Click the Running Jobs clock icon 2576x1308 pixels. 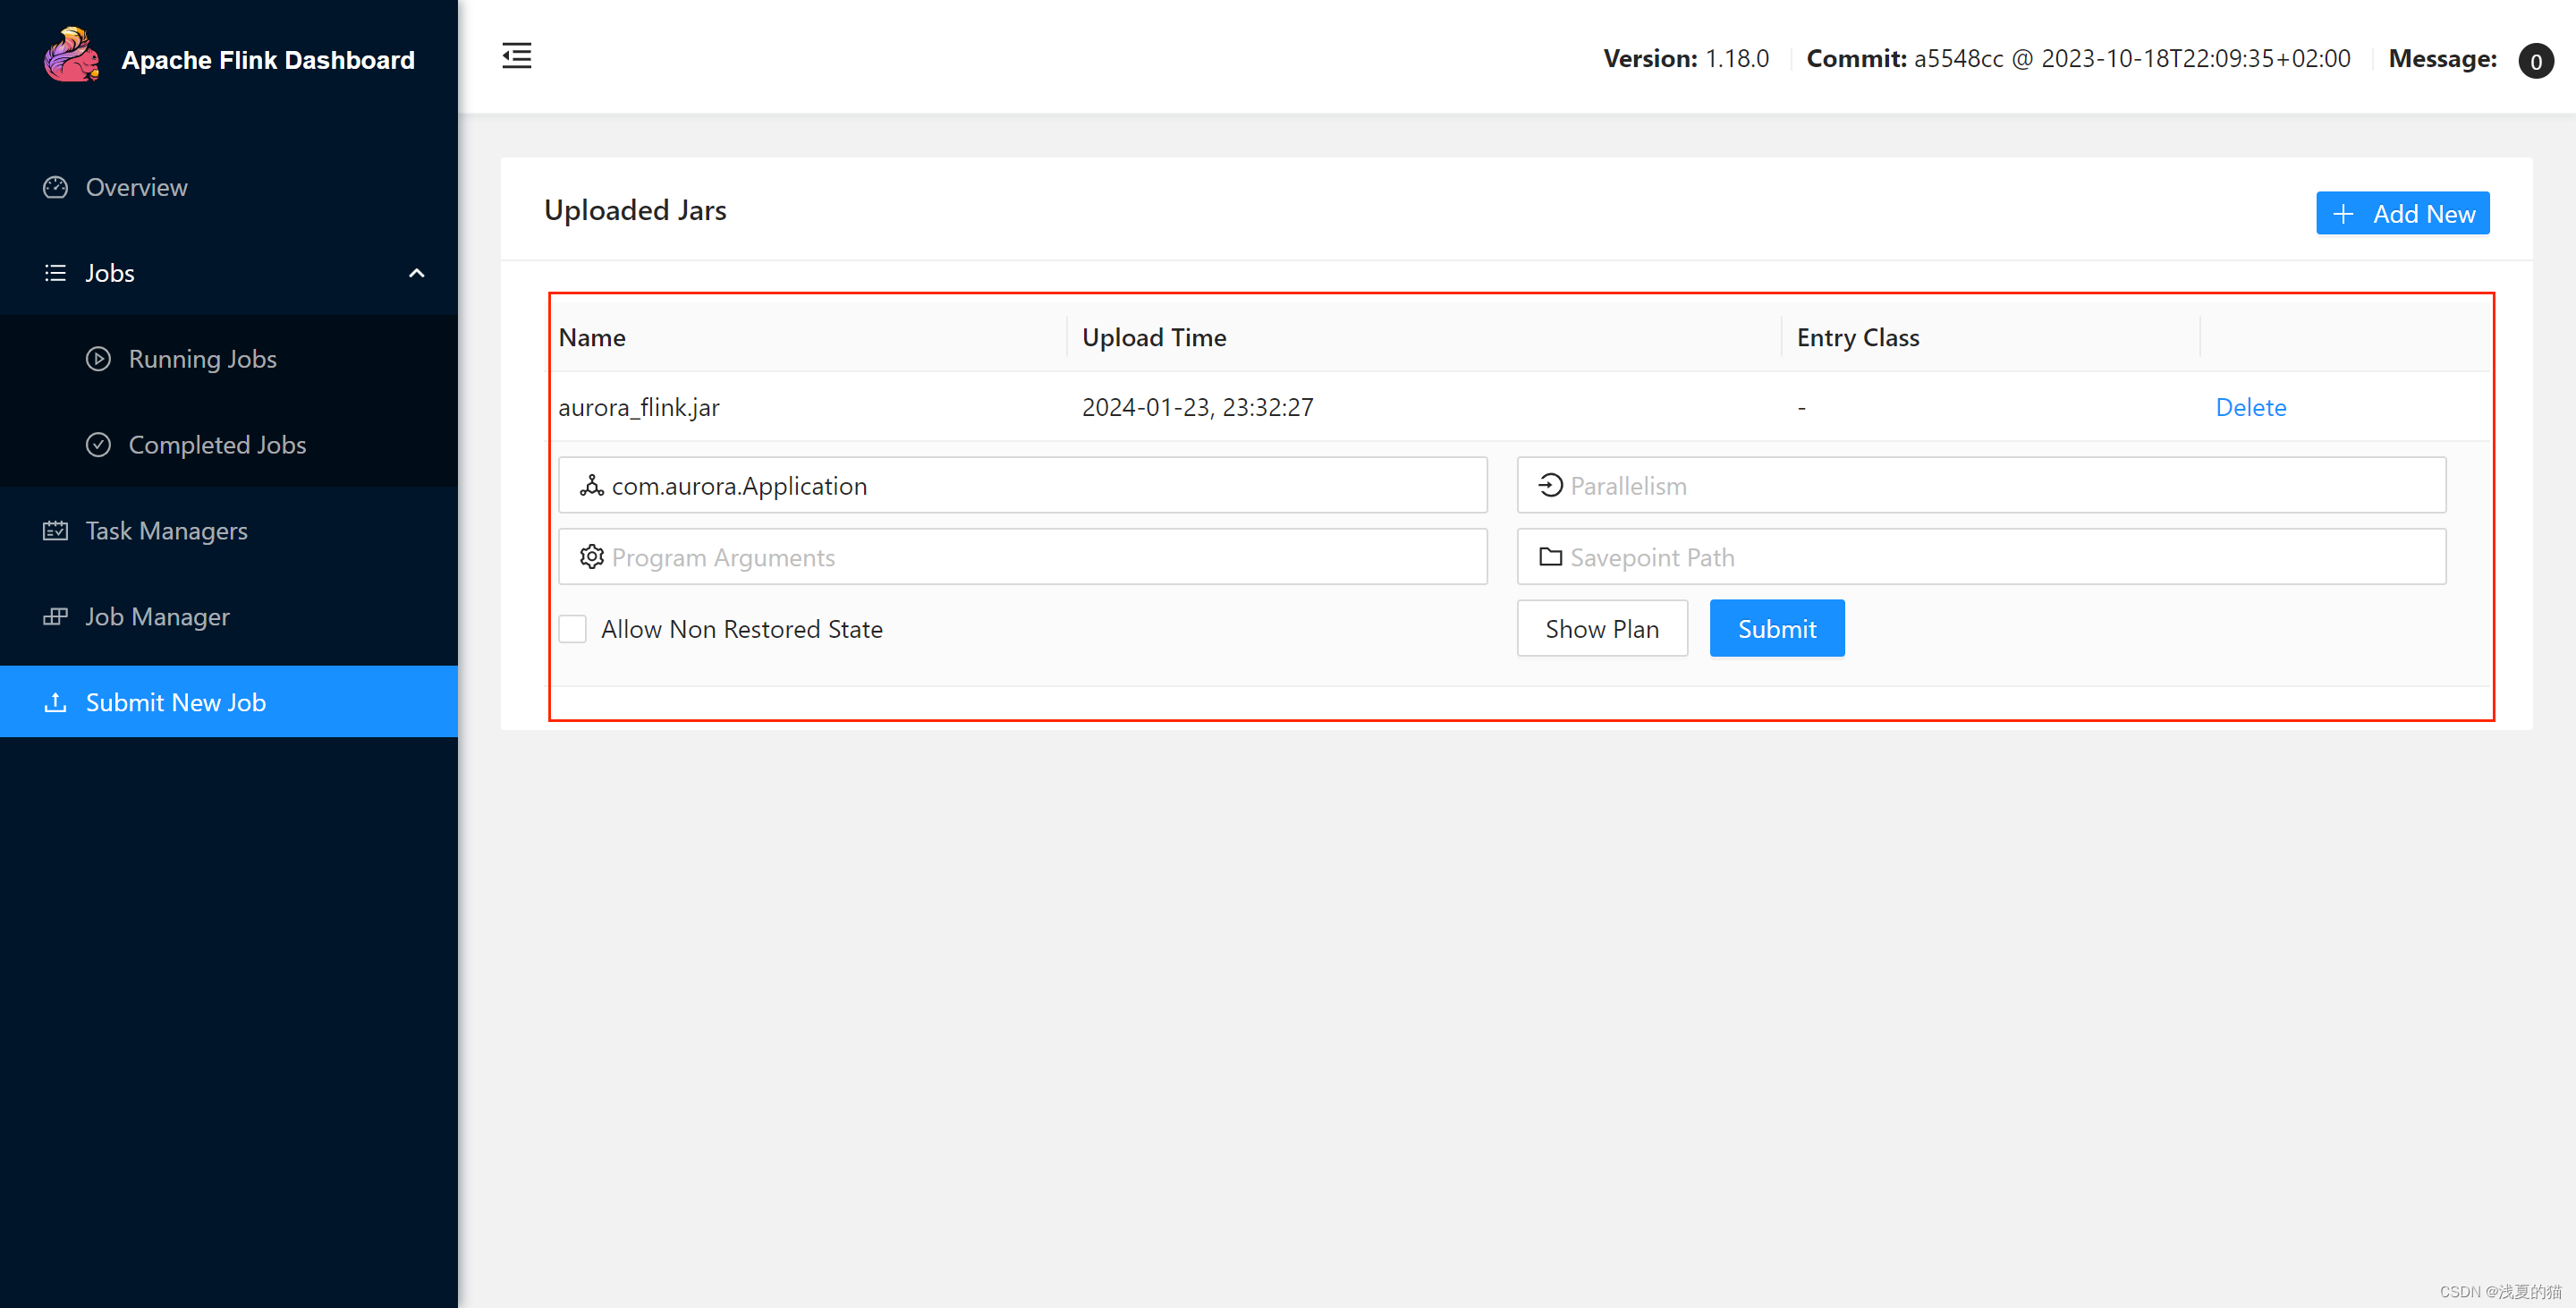pos(100,357)
